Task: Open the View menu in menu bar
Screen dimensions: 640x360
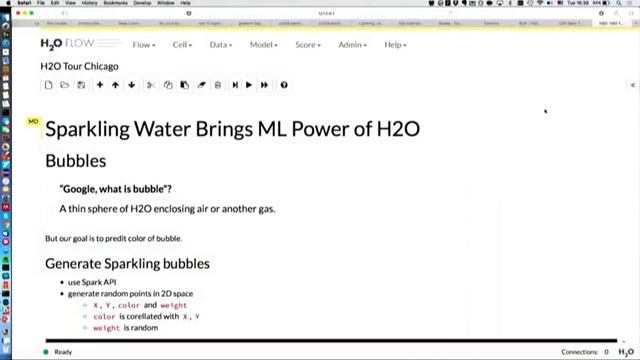Action: click(x=70, y=3)
